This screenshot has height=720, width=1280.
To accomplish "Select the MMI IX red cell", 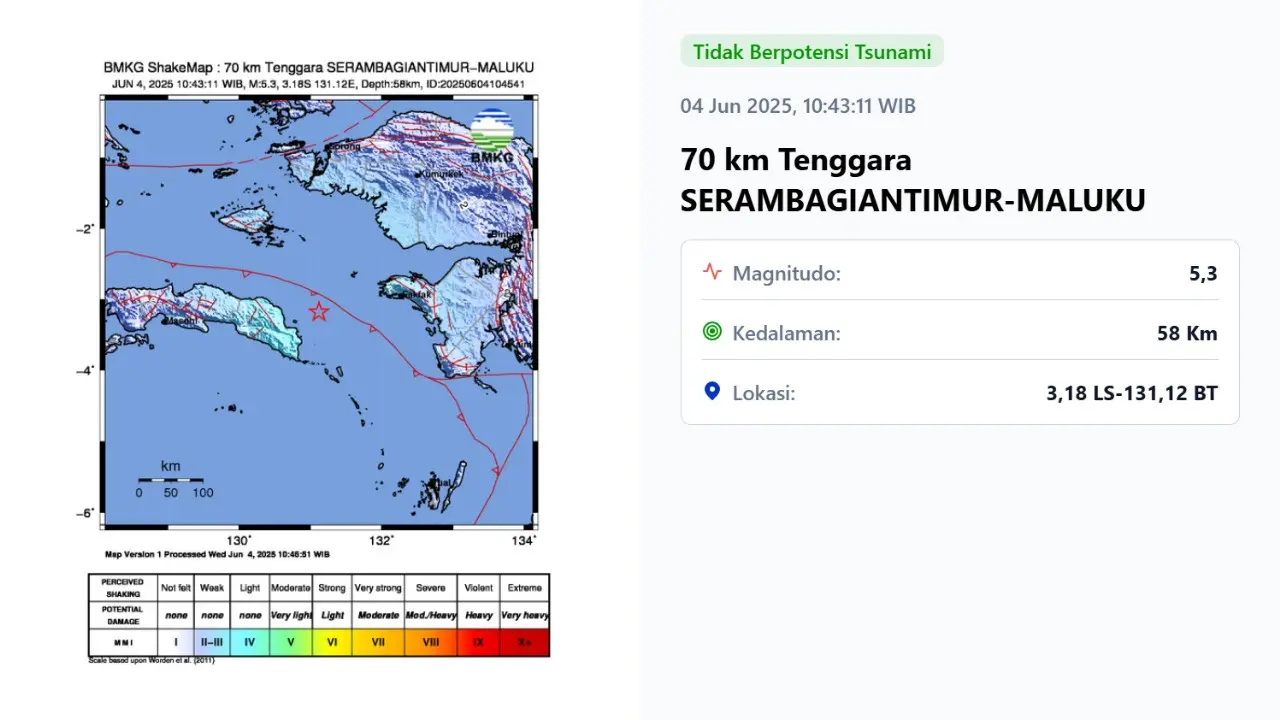I will [x=478, y=642].
